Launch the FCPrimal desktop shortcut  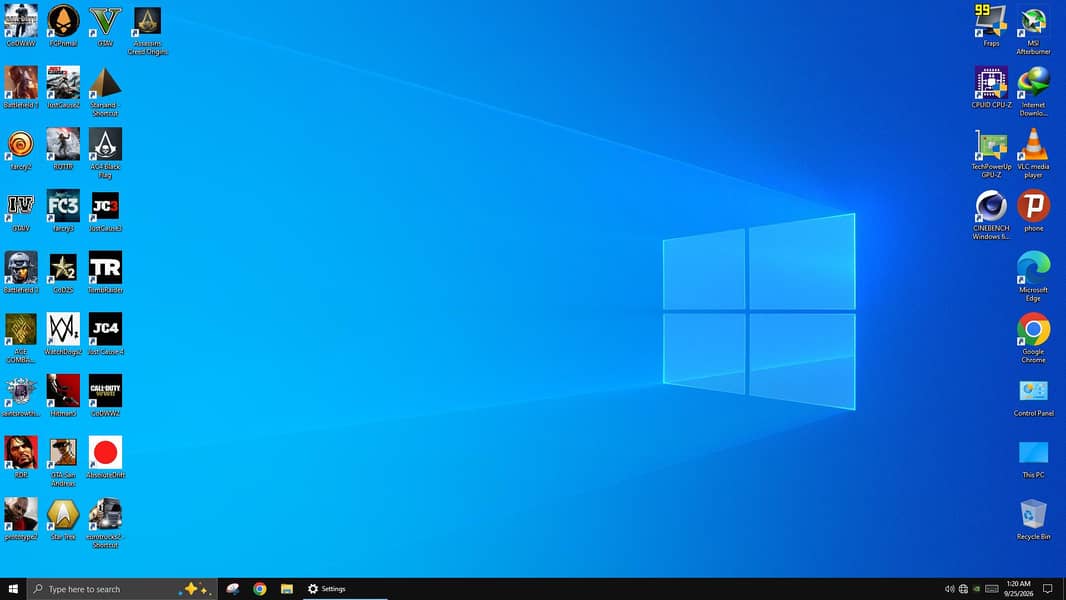63,21
